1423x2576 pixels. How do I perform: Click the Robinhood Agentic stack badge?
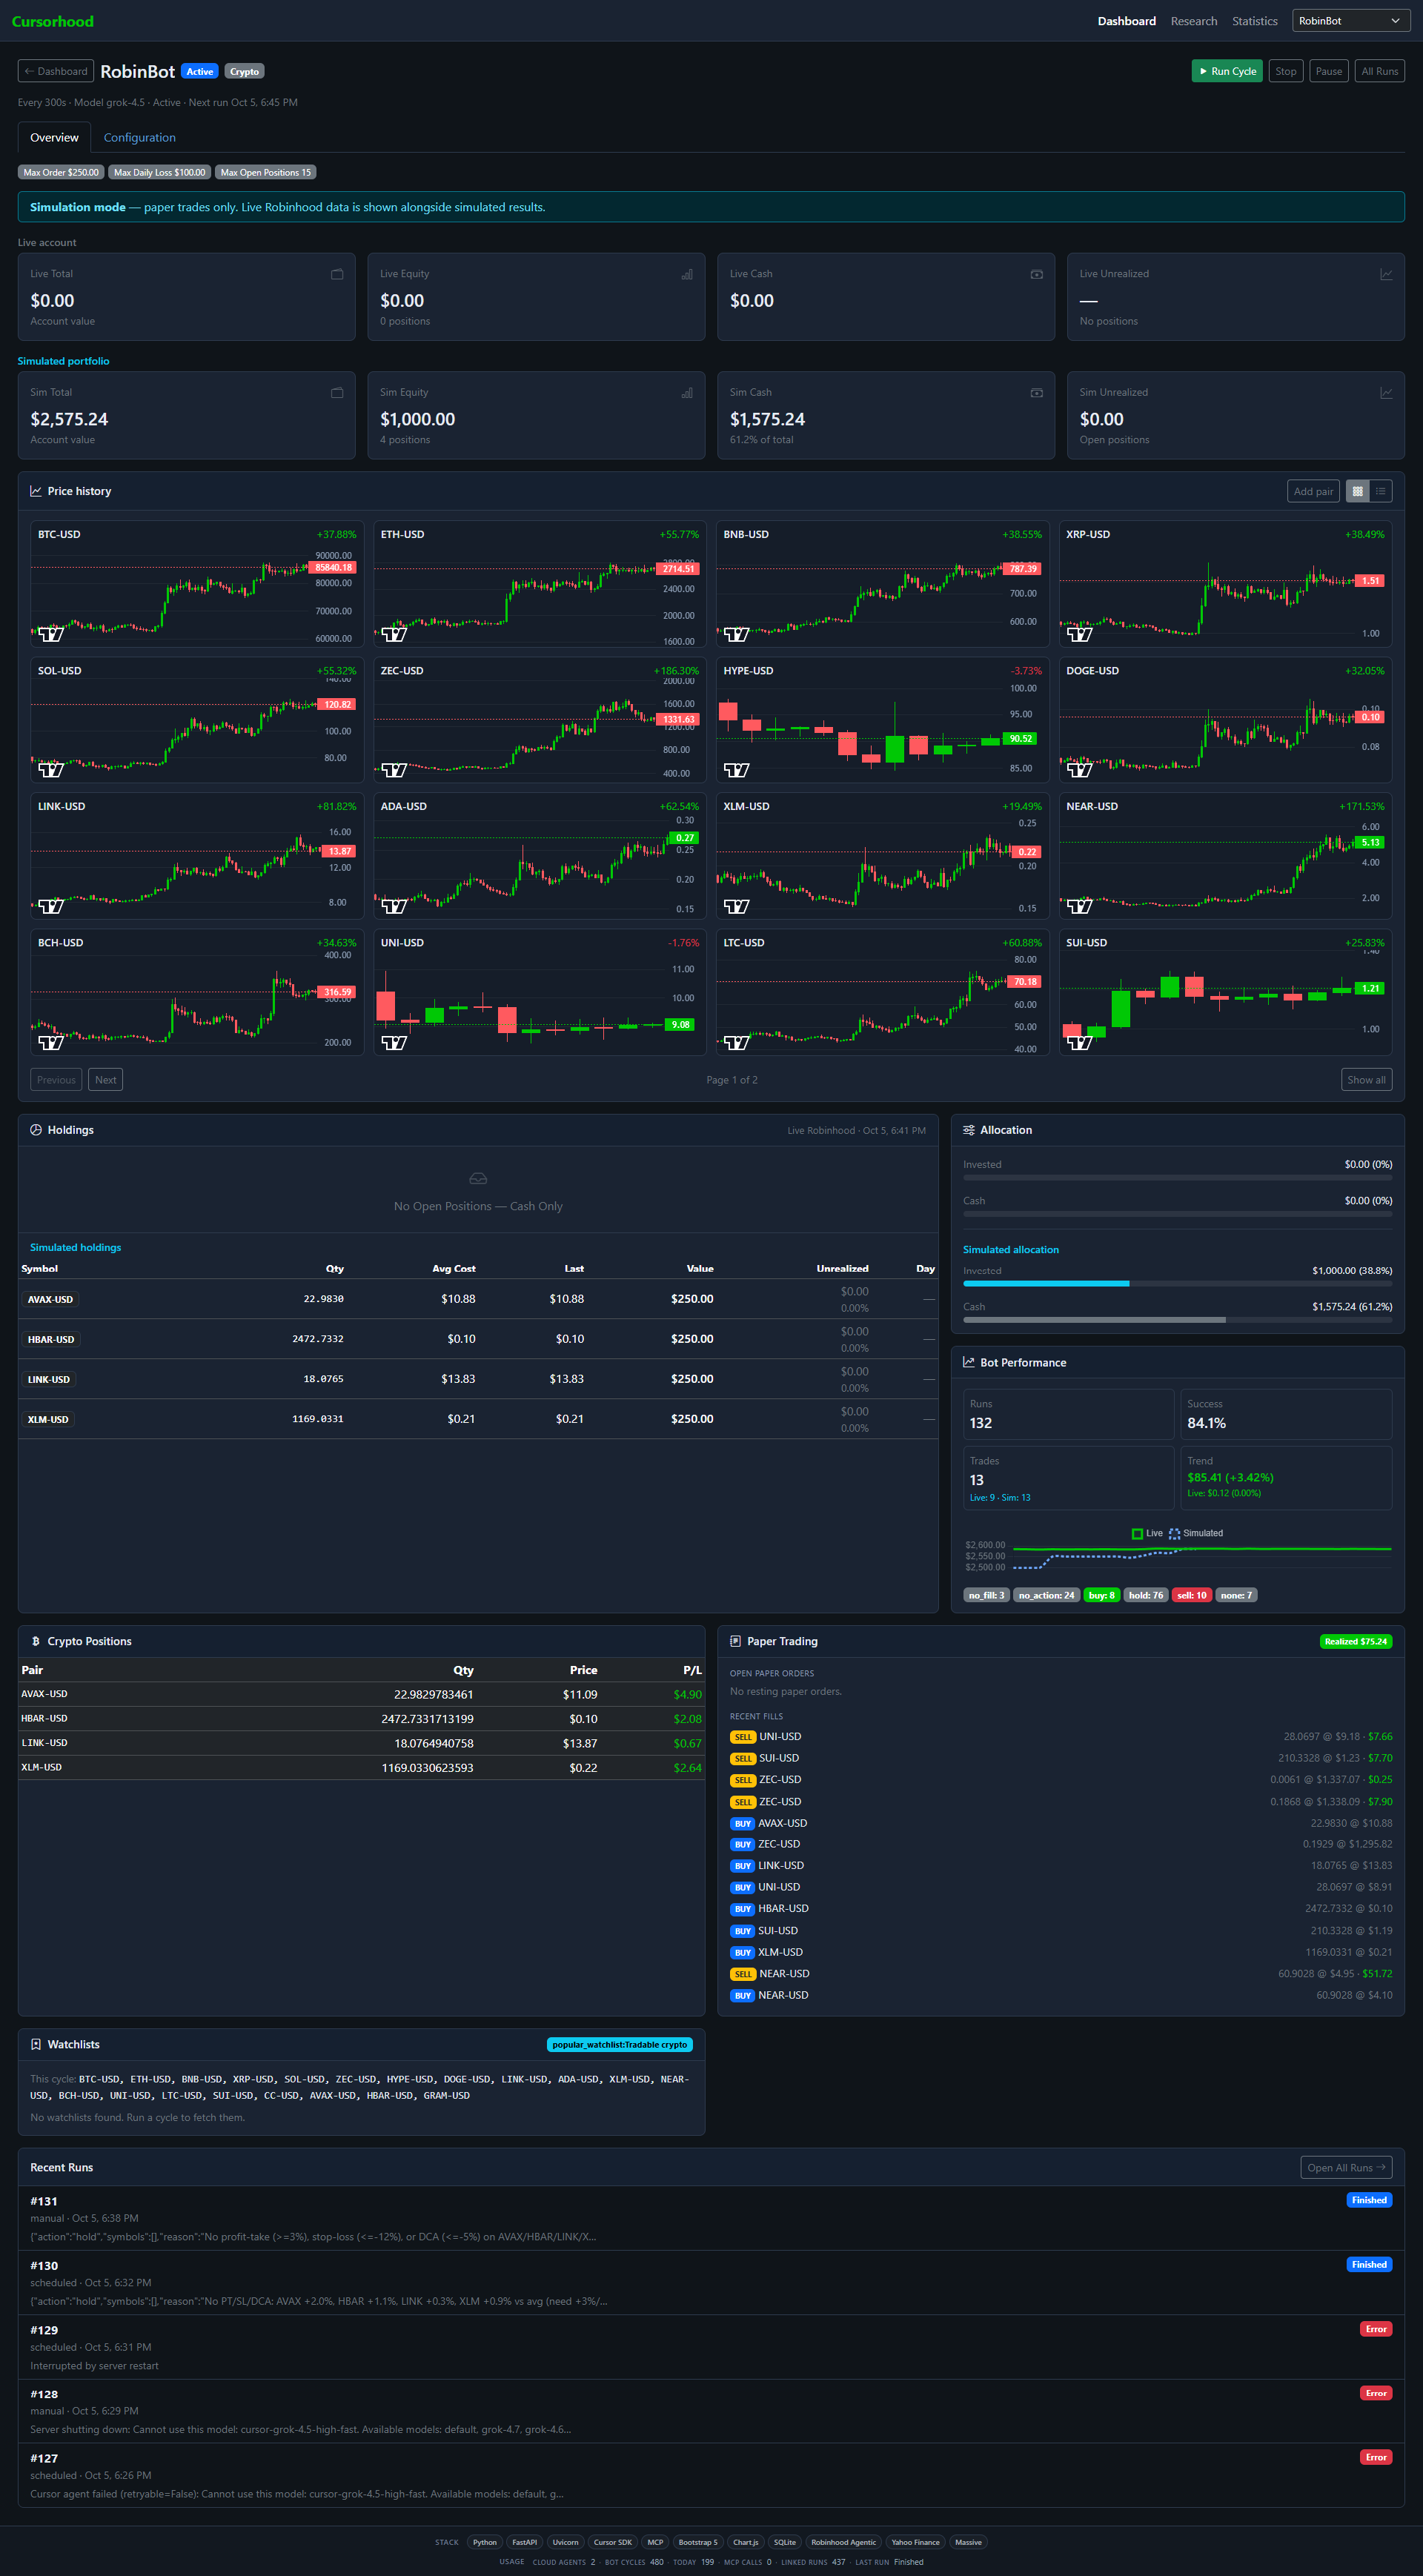point(843,2542)
